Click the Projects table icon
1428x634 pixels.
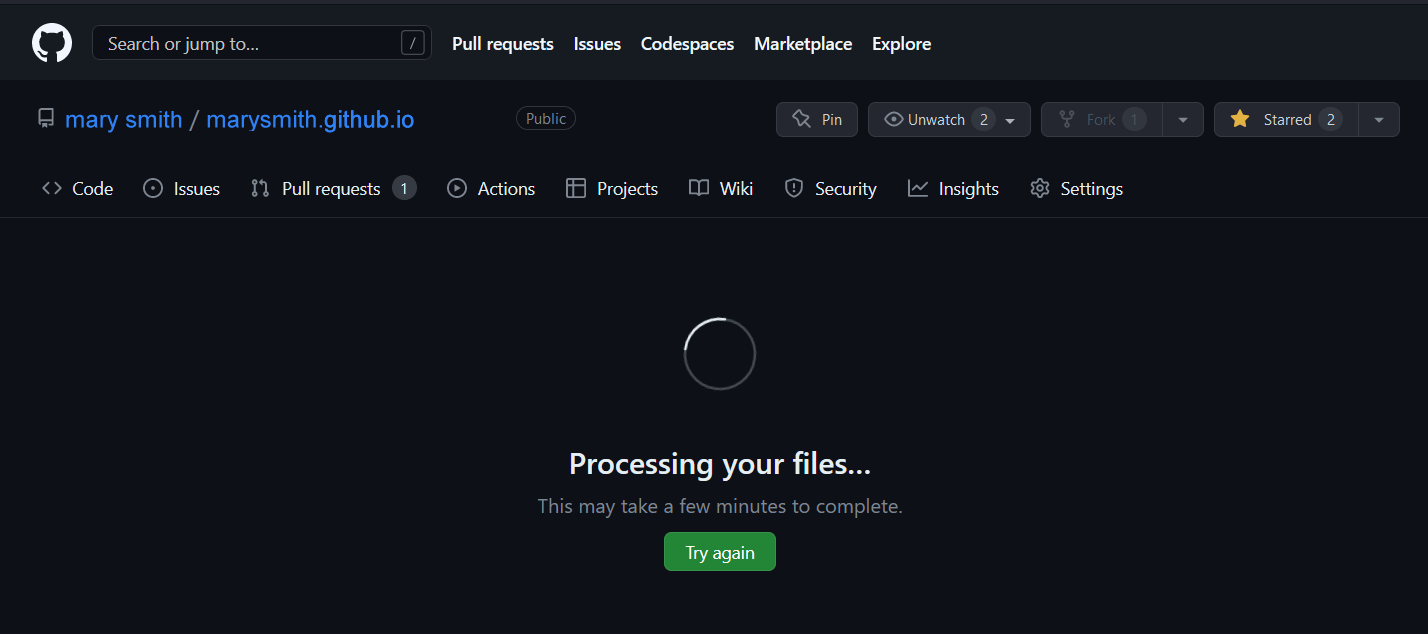point(576,189)
